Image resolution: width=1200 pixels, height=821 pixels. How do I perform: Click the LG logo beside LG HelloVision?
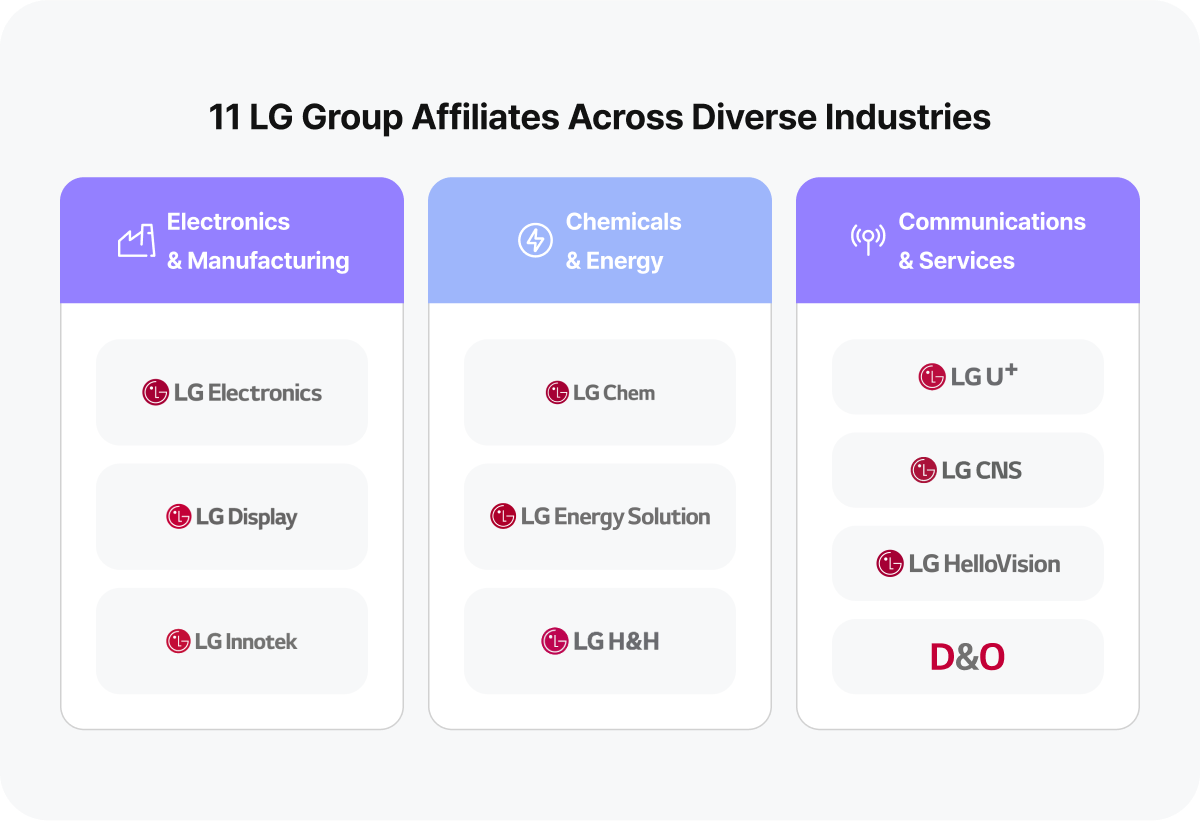[x=888, y=563]
